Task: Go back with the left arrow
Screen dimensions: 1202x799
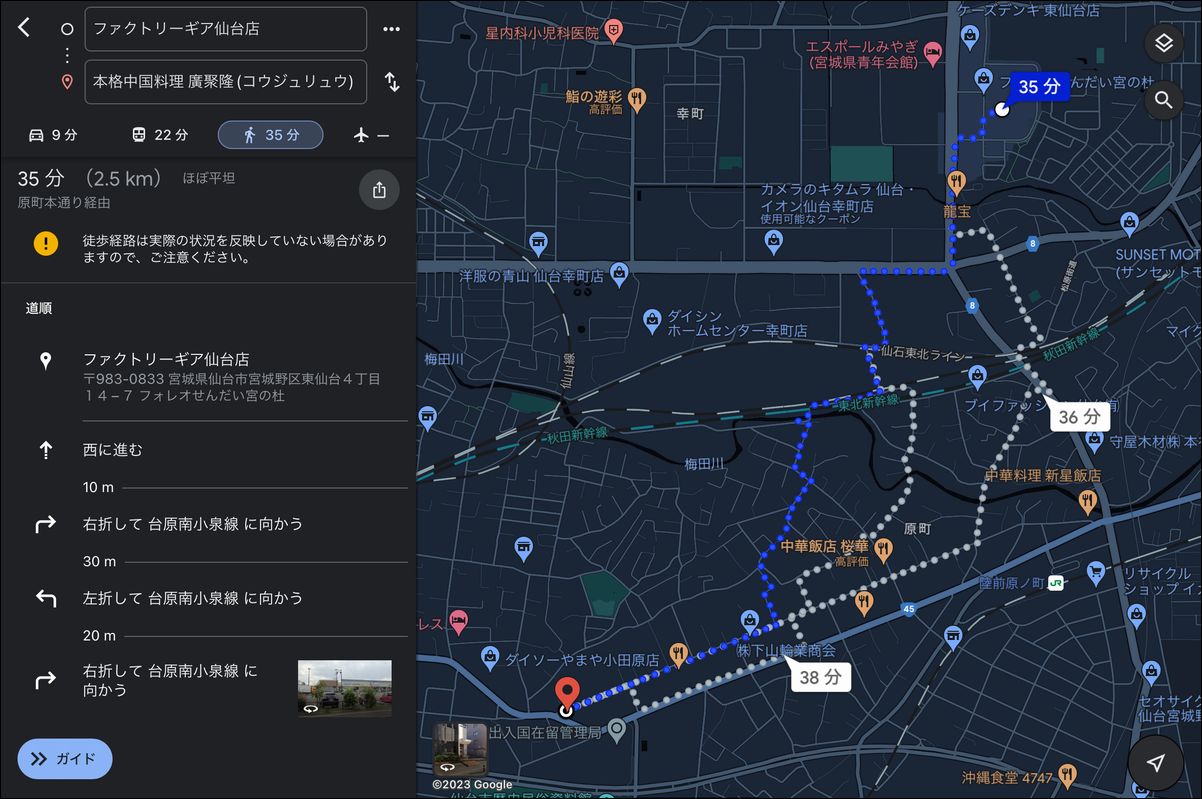Action: [24, 28]
